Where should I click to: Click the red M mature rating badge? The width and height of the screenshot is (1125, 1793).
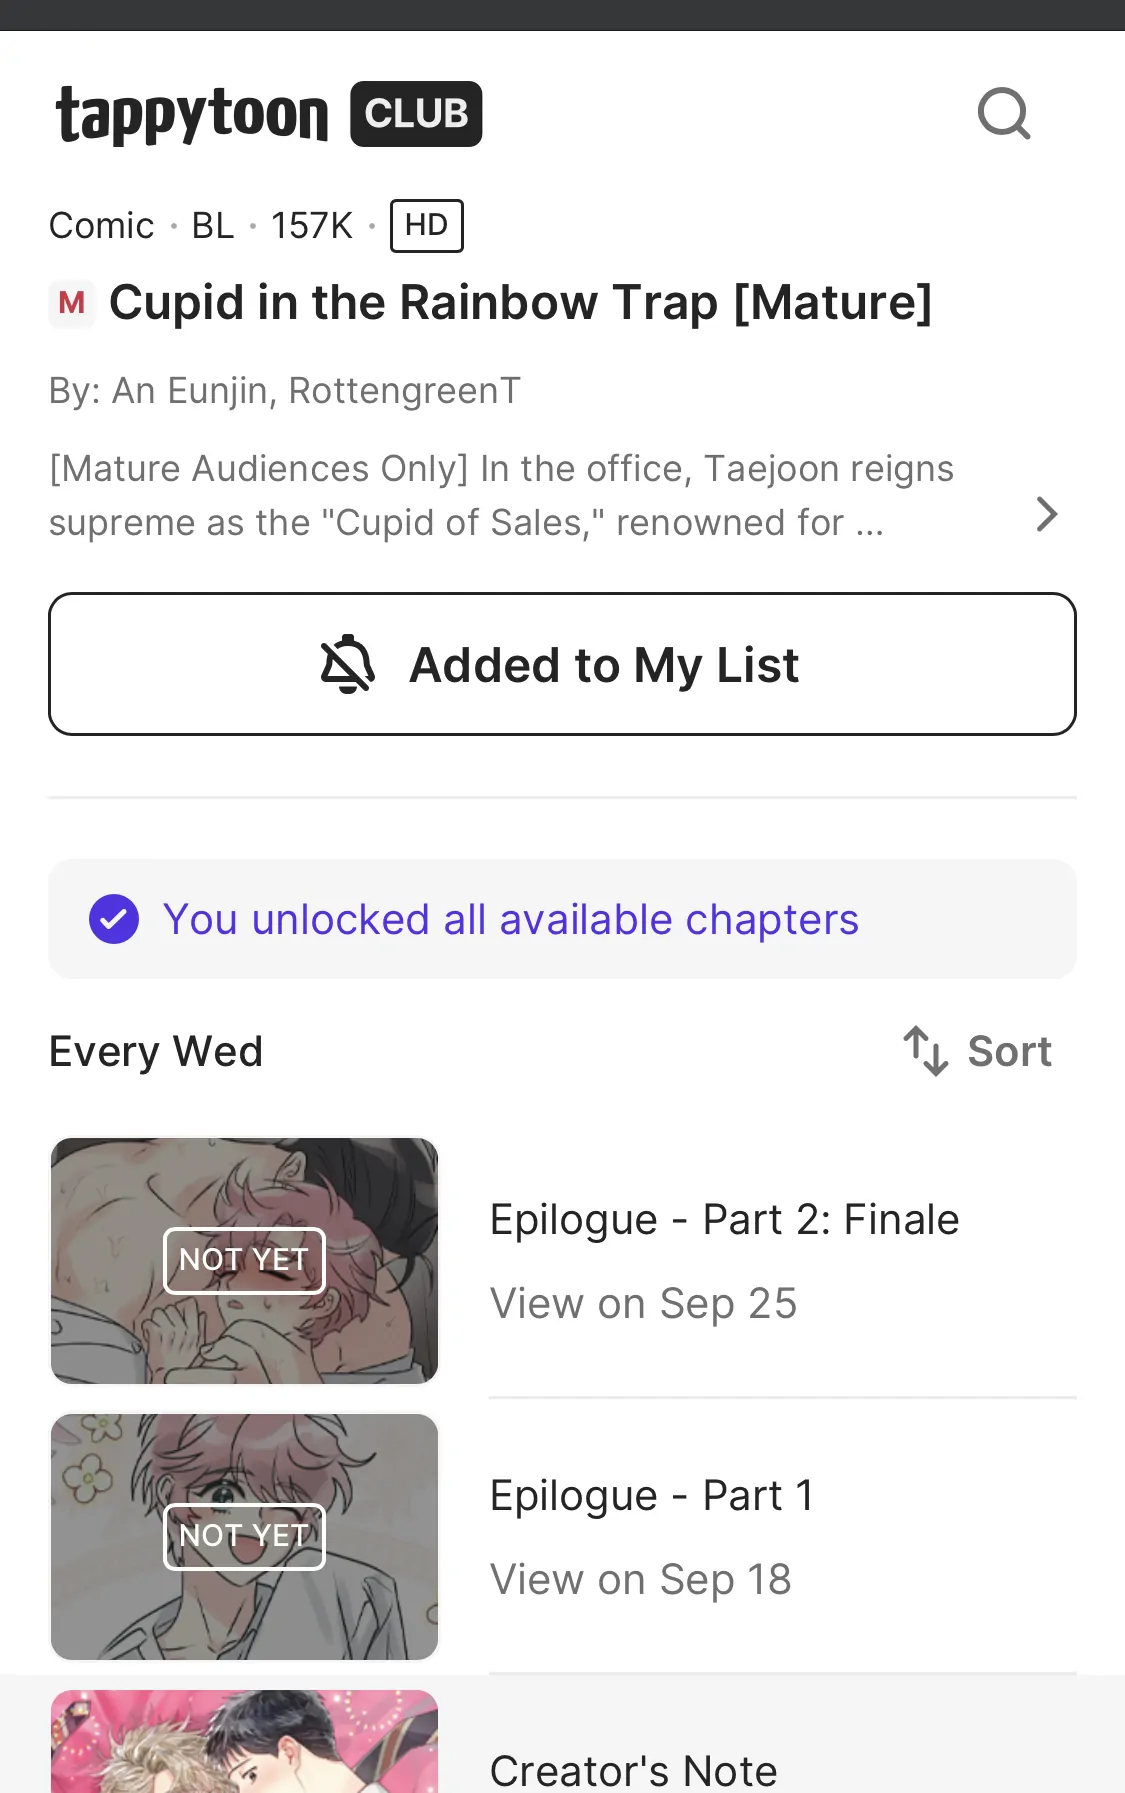[72, 303]
